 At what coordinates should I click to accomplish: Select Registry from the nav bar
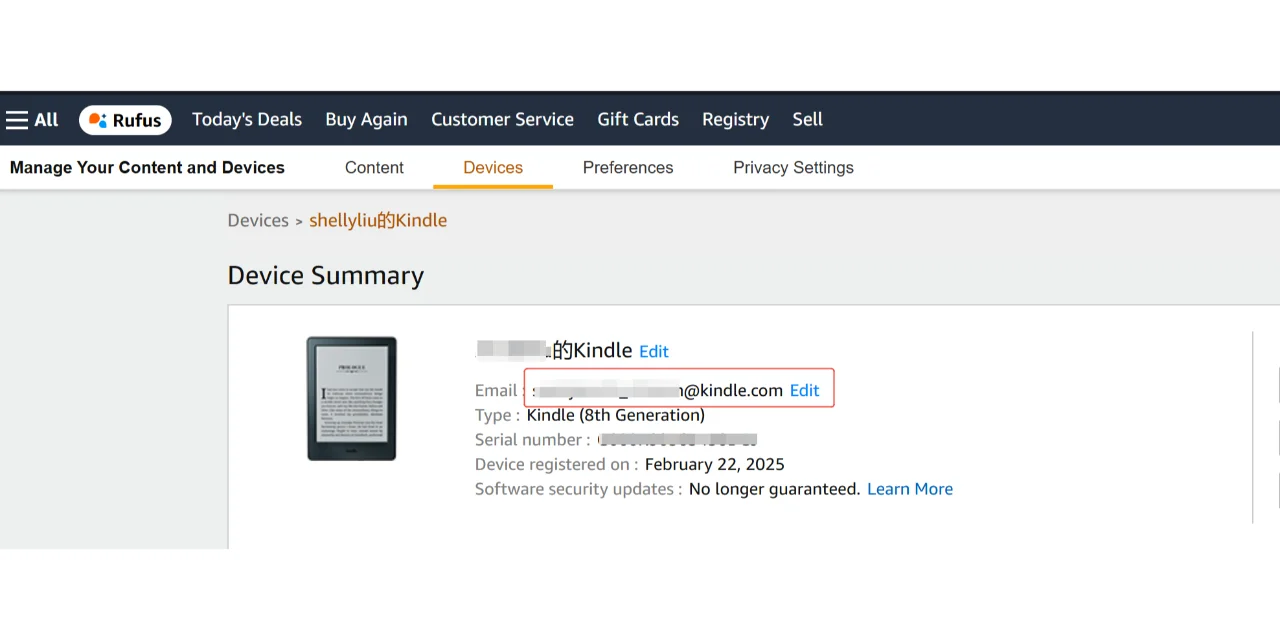[735, 120]
